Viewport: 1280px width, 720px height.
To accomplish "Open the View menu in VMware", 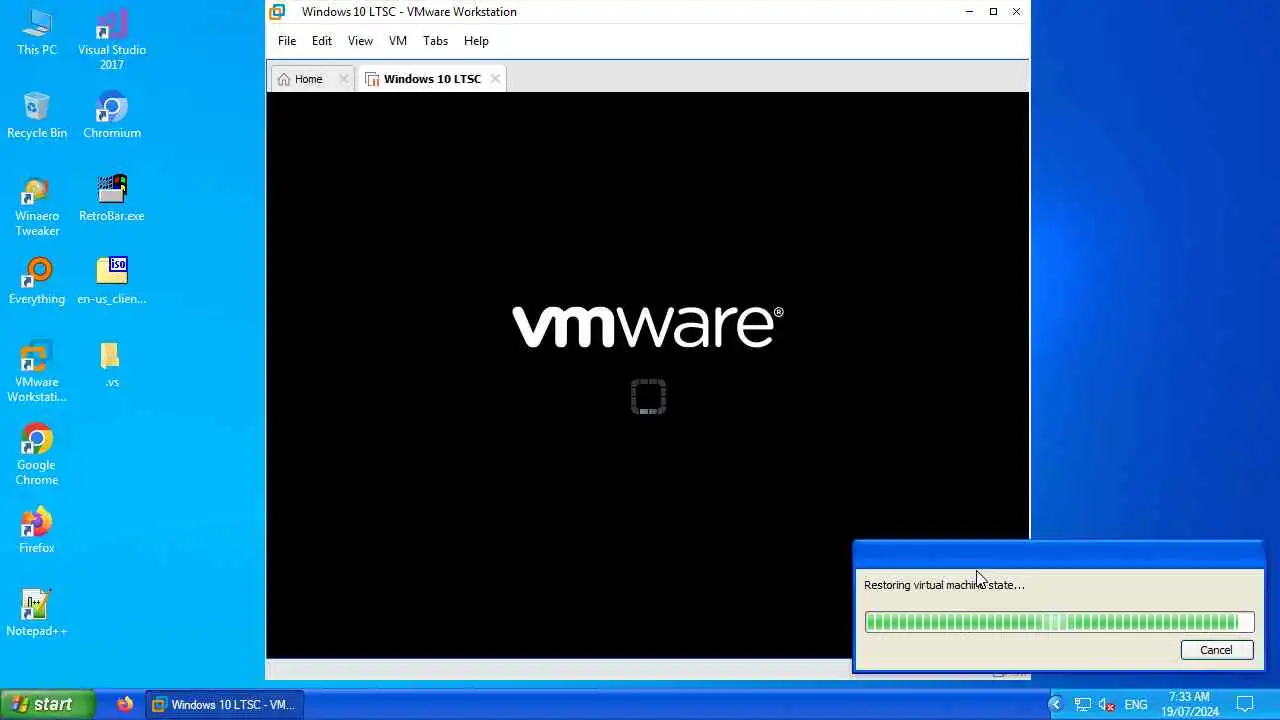I will pos(360,41).
